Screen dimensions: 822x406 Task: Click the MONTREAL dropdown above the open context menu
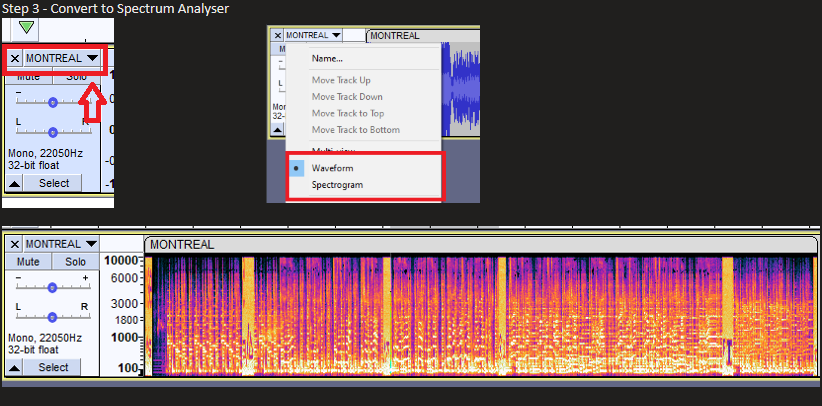[313, 35]
